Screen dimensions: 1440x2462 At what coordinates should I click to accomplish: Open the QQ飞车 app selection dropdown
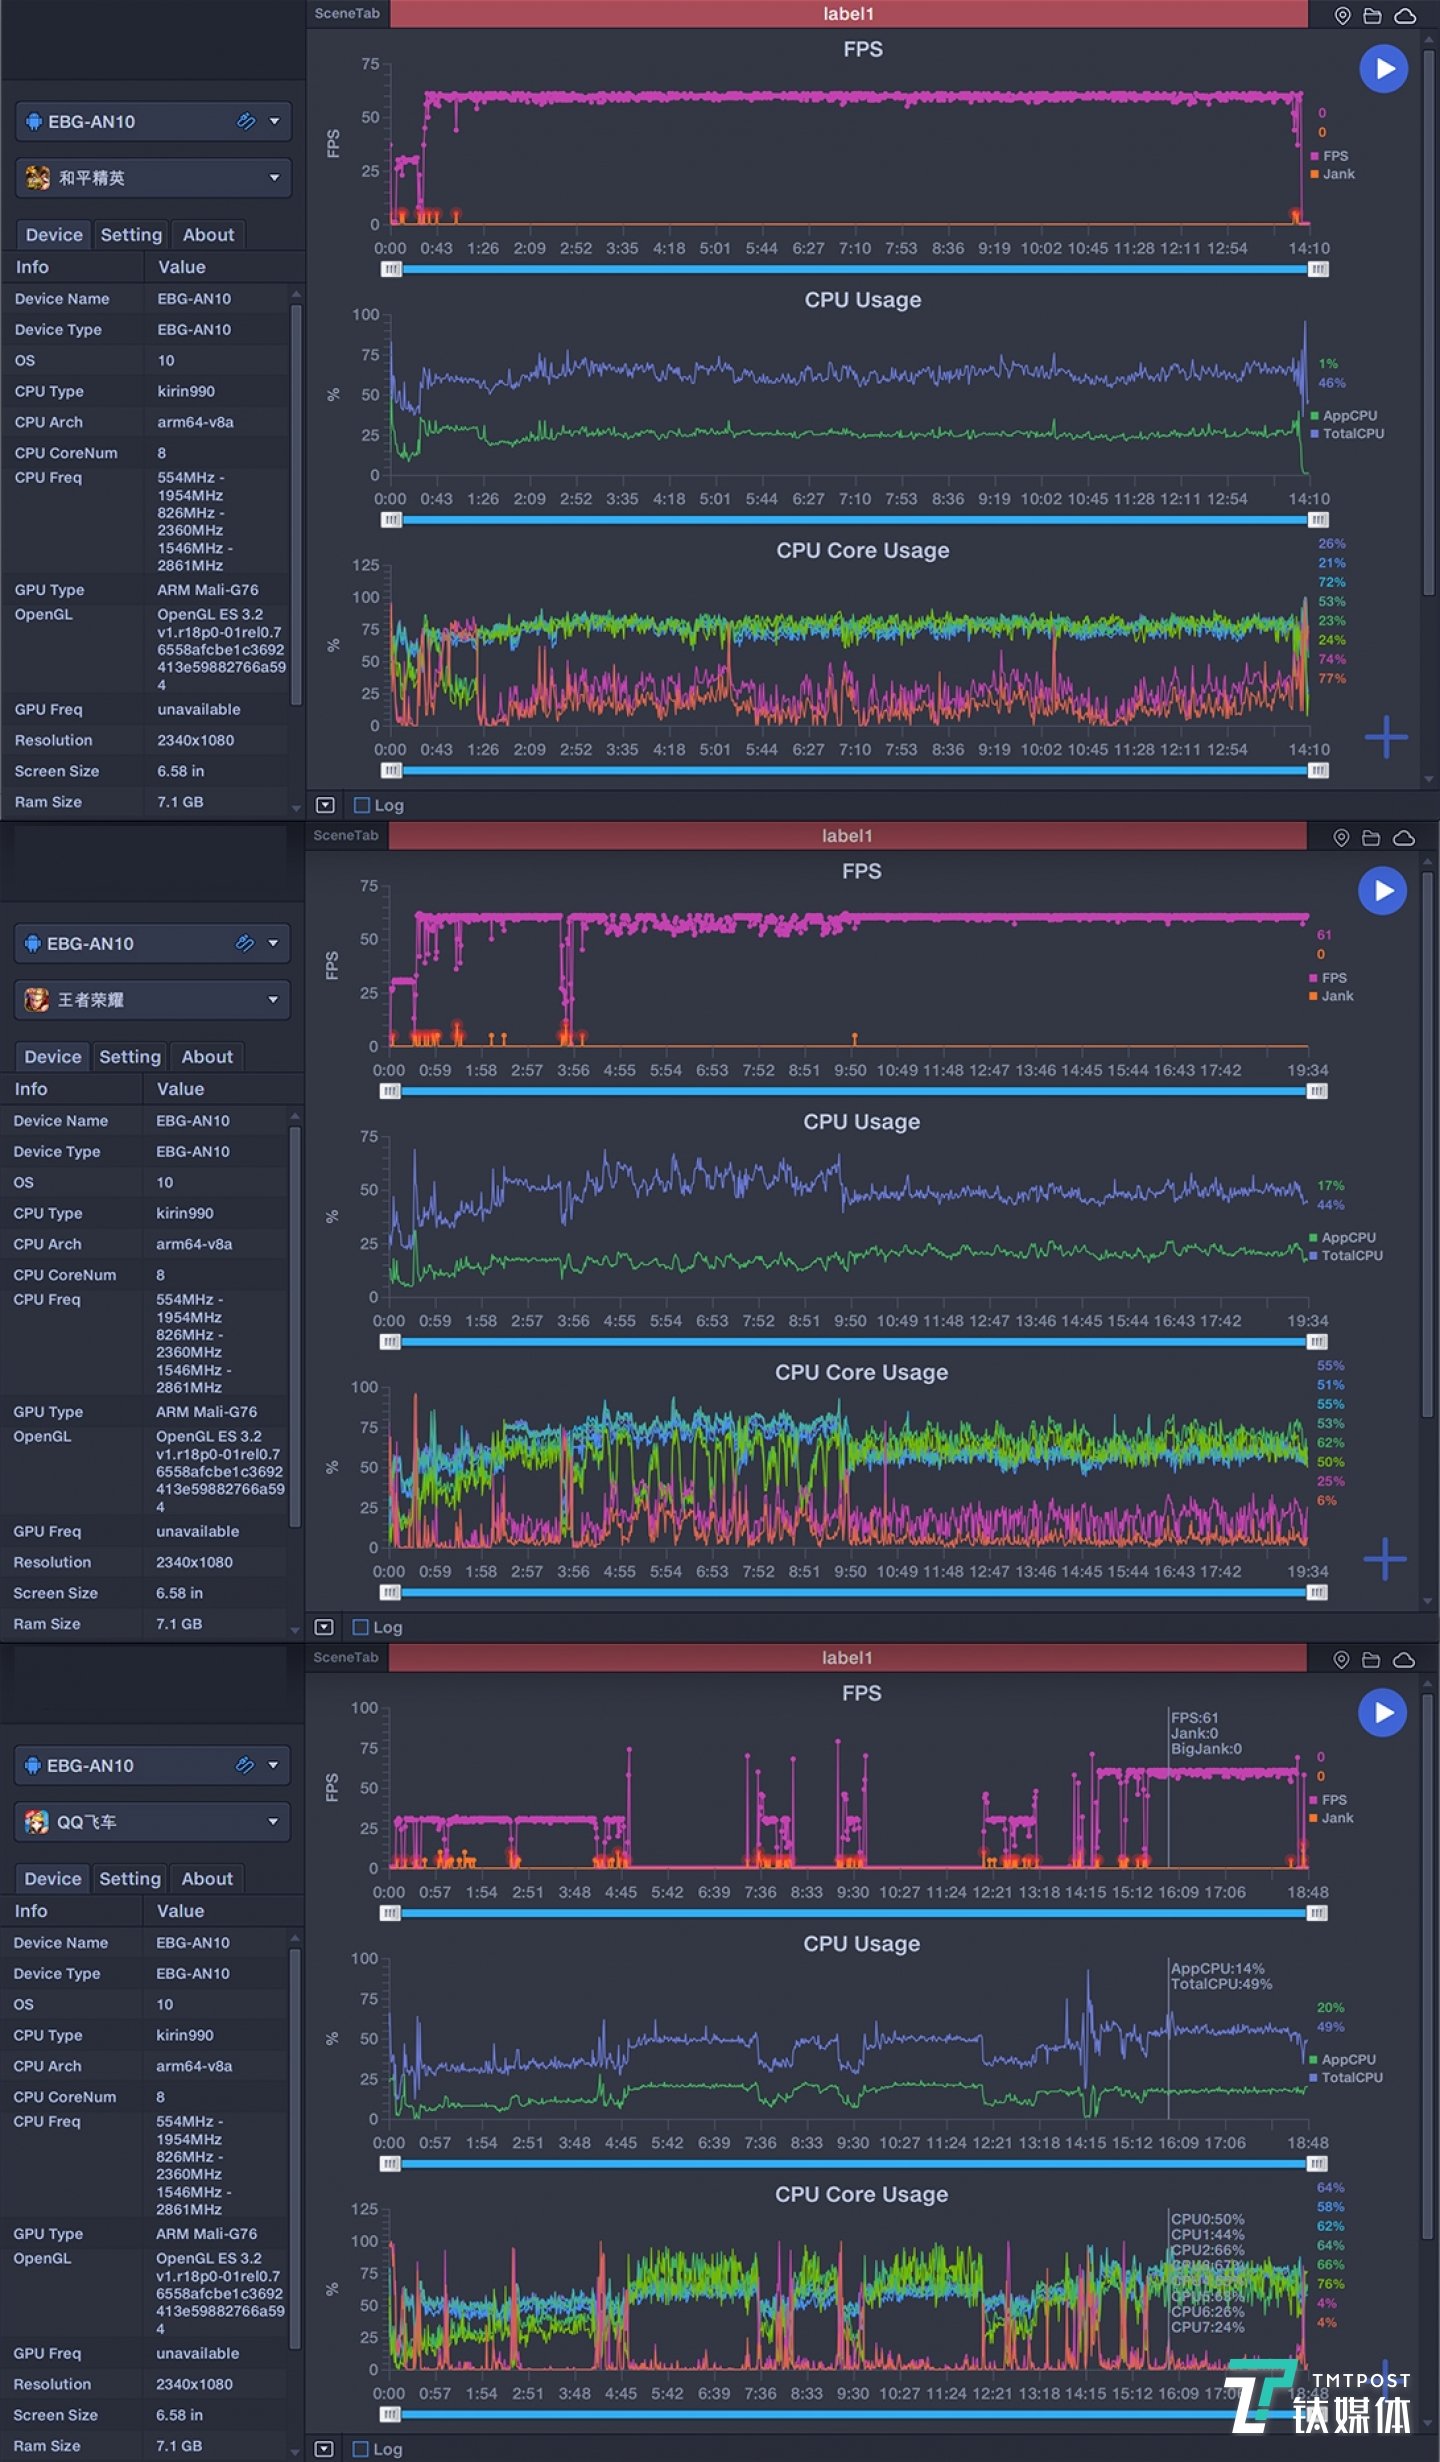152,1822
